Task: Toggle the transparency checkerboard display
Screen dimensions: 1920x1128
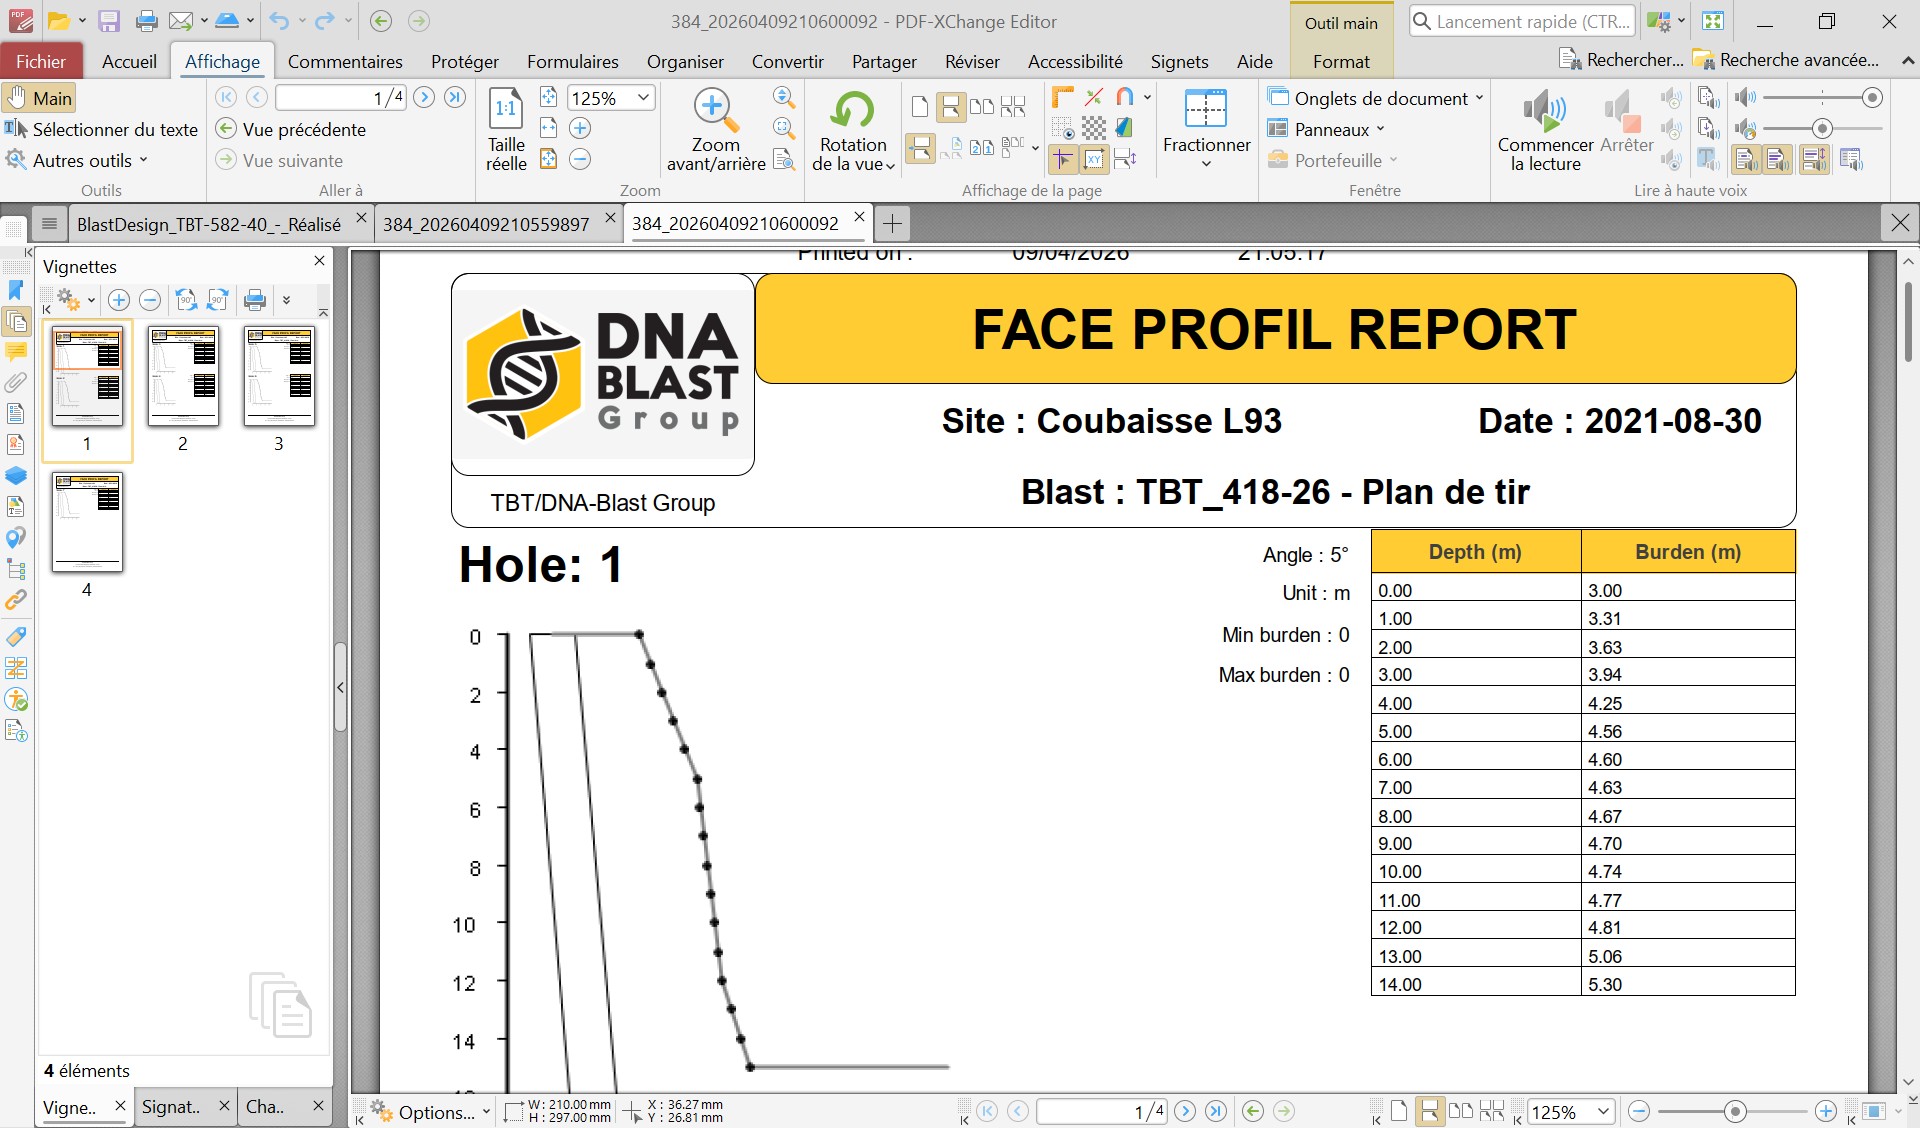Action: pos(1095,129)
